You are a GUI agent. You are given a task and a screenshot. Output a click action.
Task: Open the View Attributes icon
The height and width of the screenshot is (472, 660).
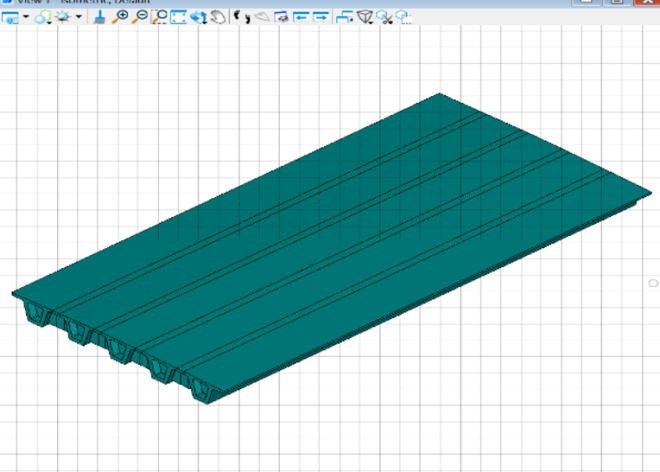tap(11, 17)
